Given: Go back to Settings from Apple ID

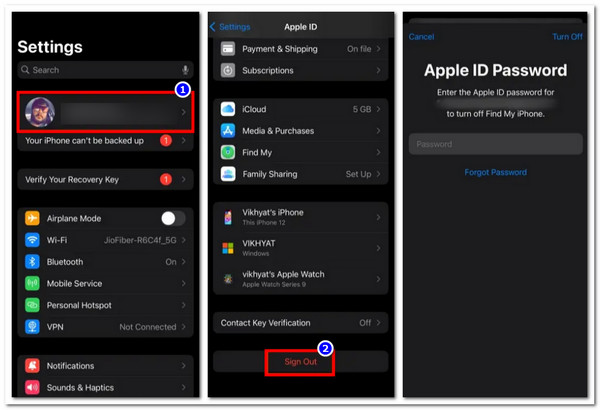Looking at the screenshot, I should [x=230, y=27].
